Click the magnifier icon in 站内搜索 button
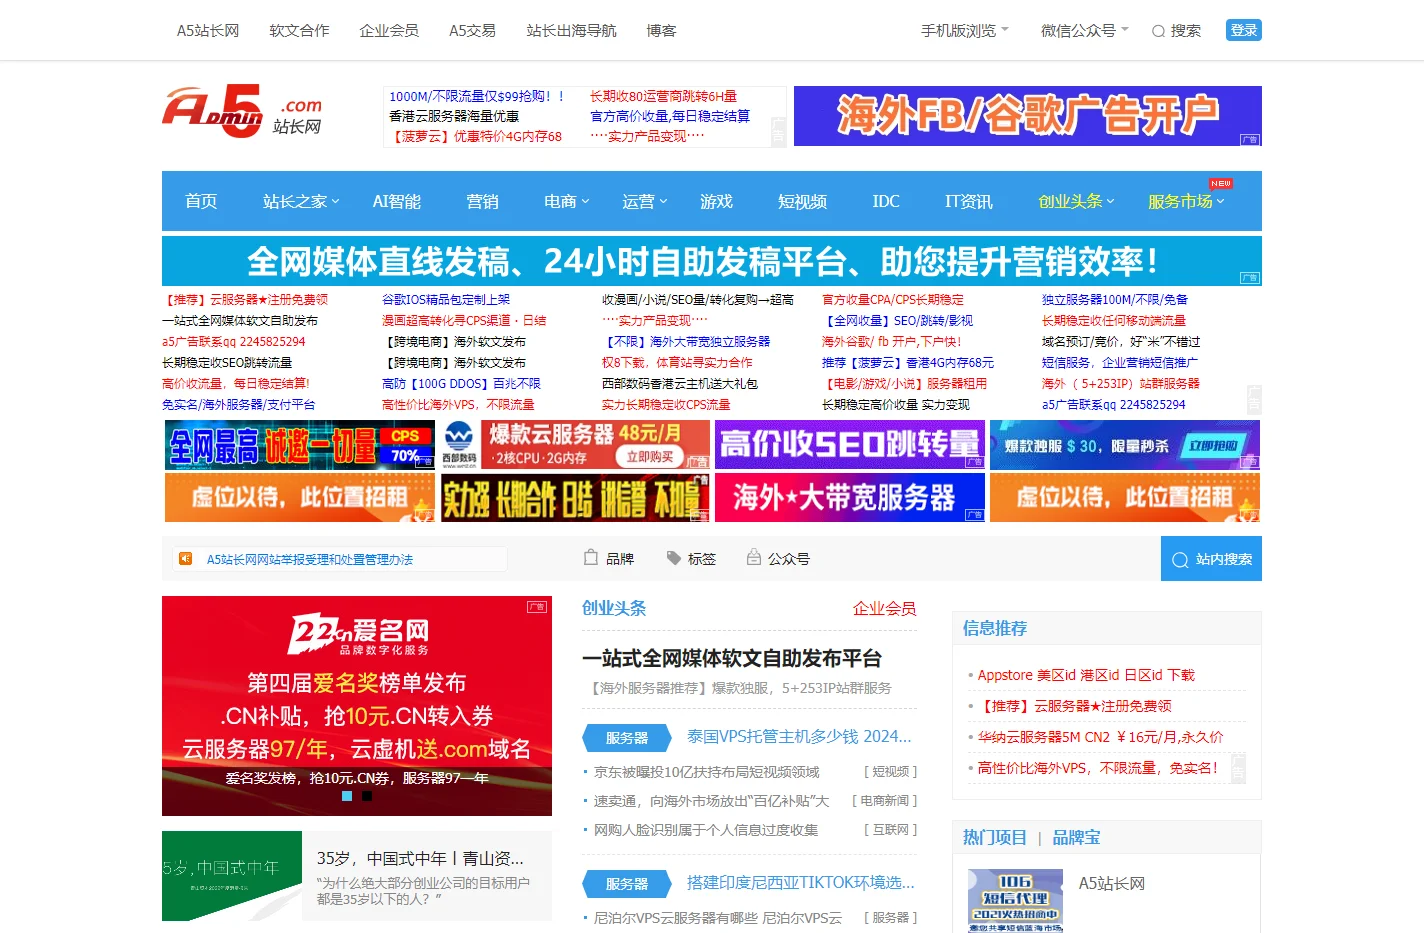The image size is (1424, 933). pos(1180,560)
